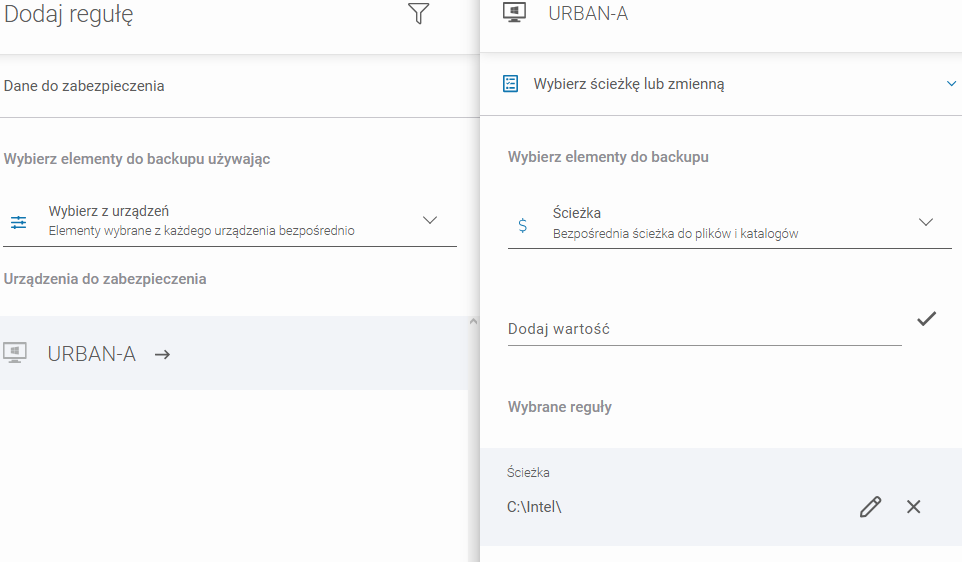Click the right arrow next to URBAN-A device
The image size is (962, 562).
[162, 354]
